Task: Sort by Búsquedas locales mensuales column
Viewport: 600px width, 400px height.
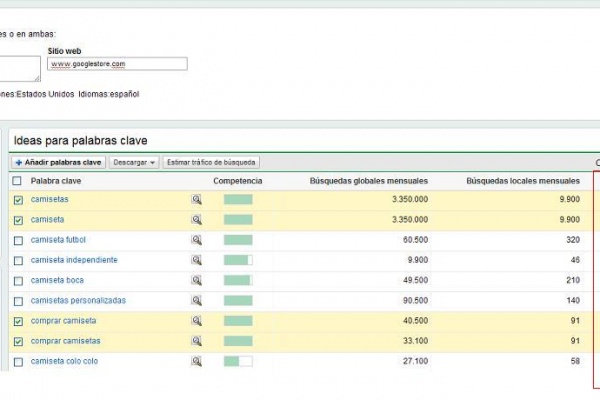Action: [x=522, y=181]
